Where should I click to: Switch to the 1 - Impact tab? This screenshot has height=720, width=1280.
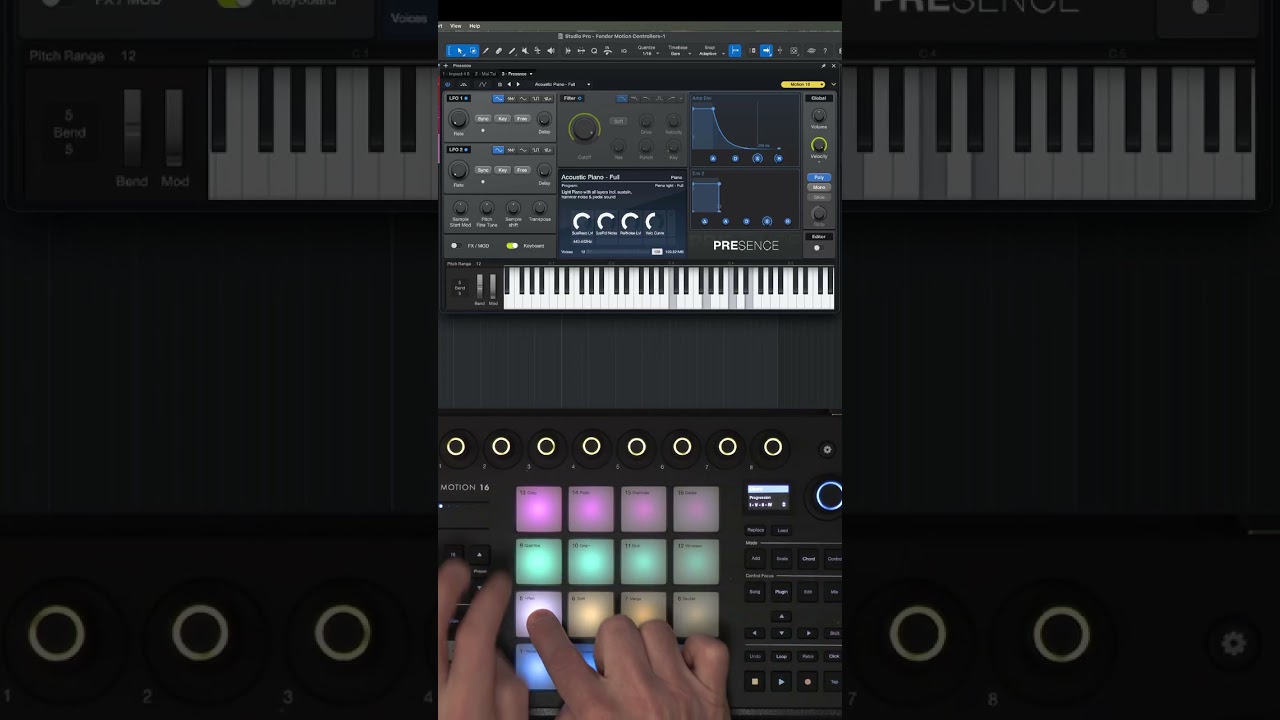tap(458, 74)
